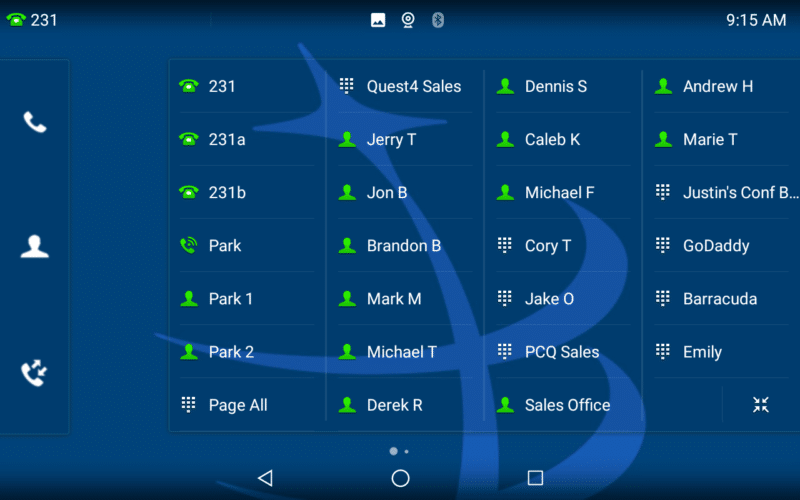
Task: Open the phone dialer icon in sidebar
Action: [x=35, y=122]
